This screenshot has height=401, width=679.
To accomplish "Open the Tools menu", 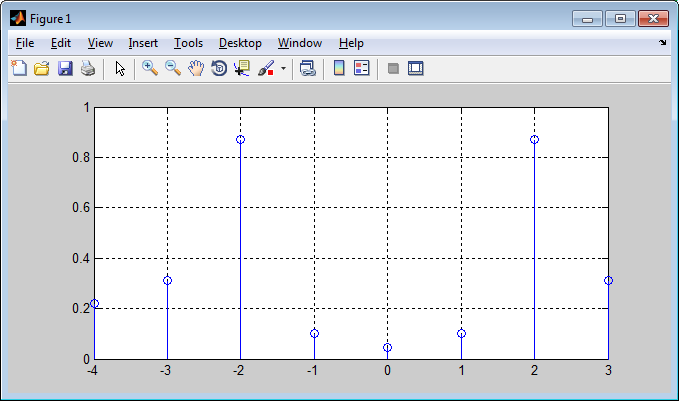I will tap(188, 43).
